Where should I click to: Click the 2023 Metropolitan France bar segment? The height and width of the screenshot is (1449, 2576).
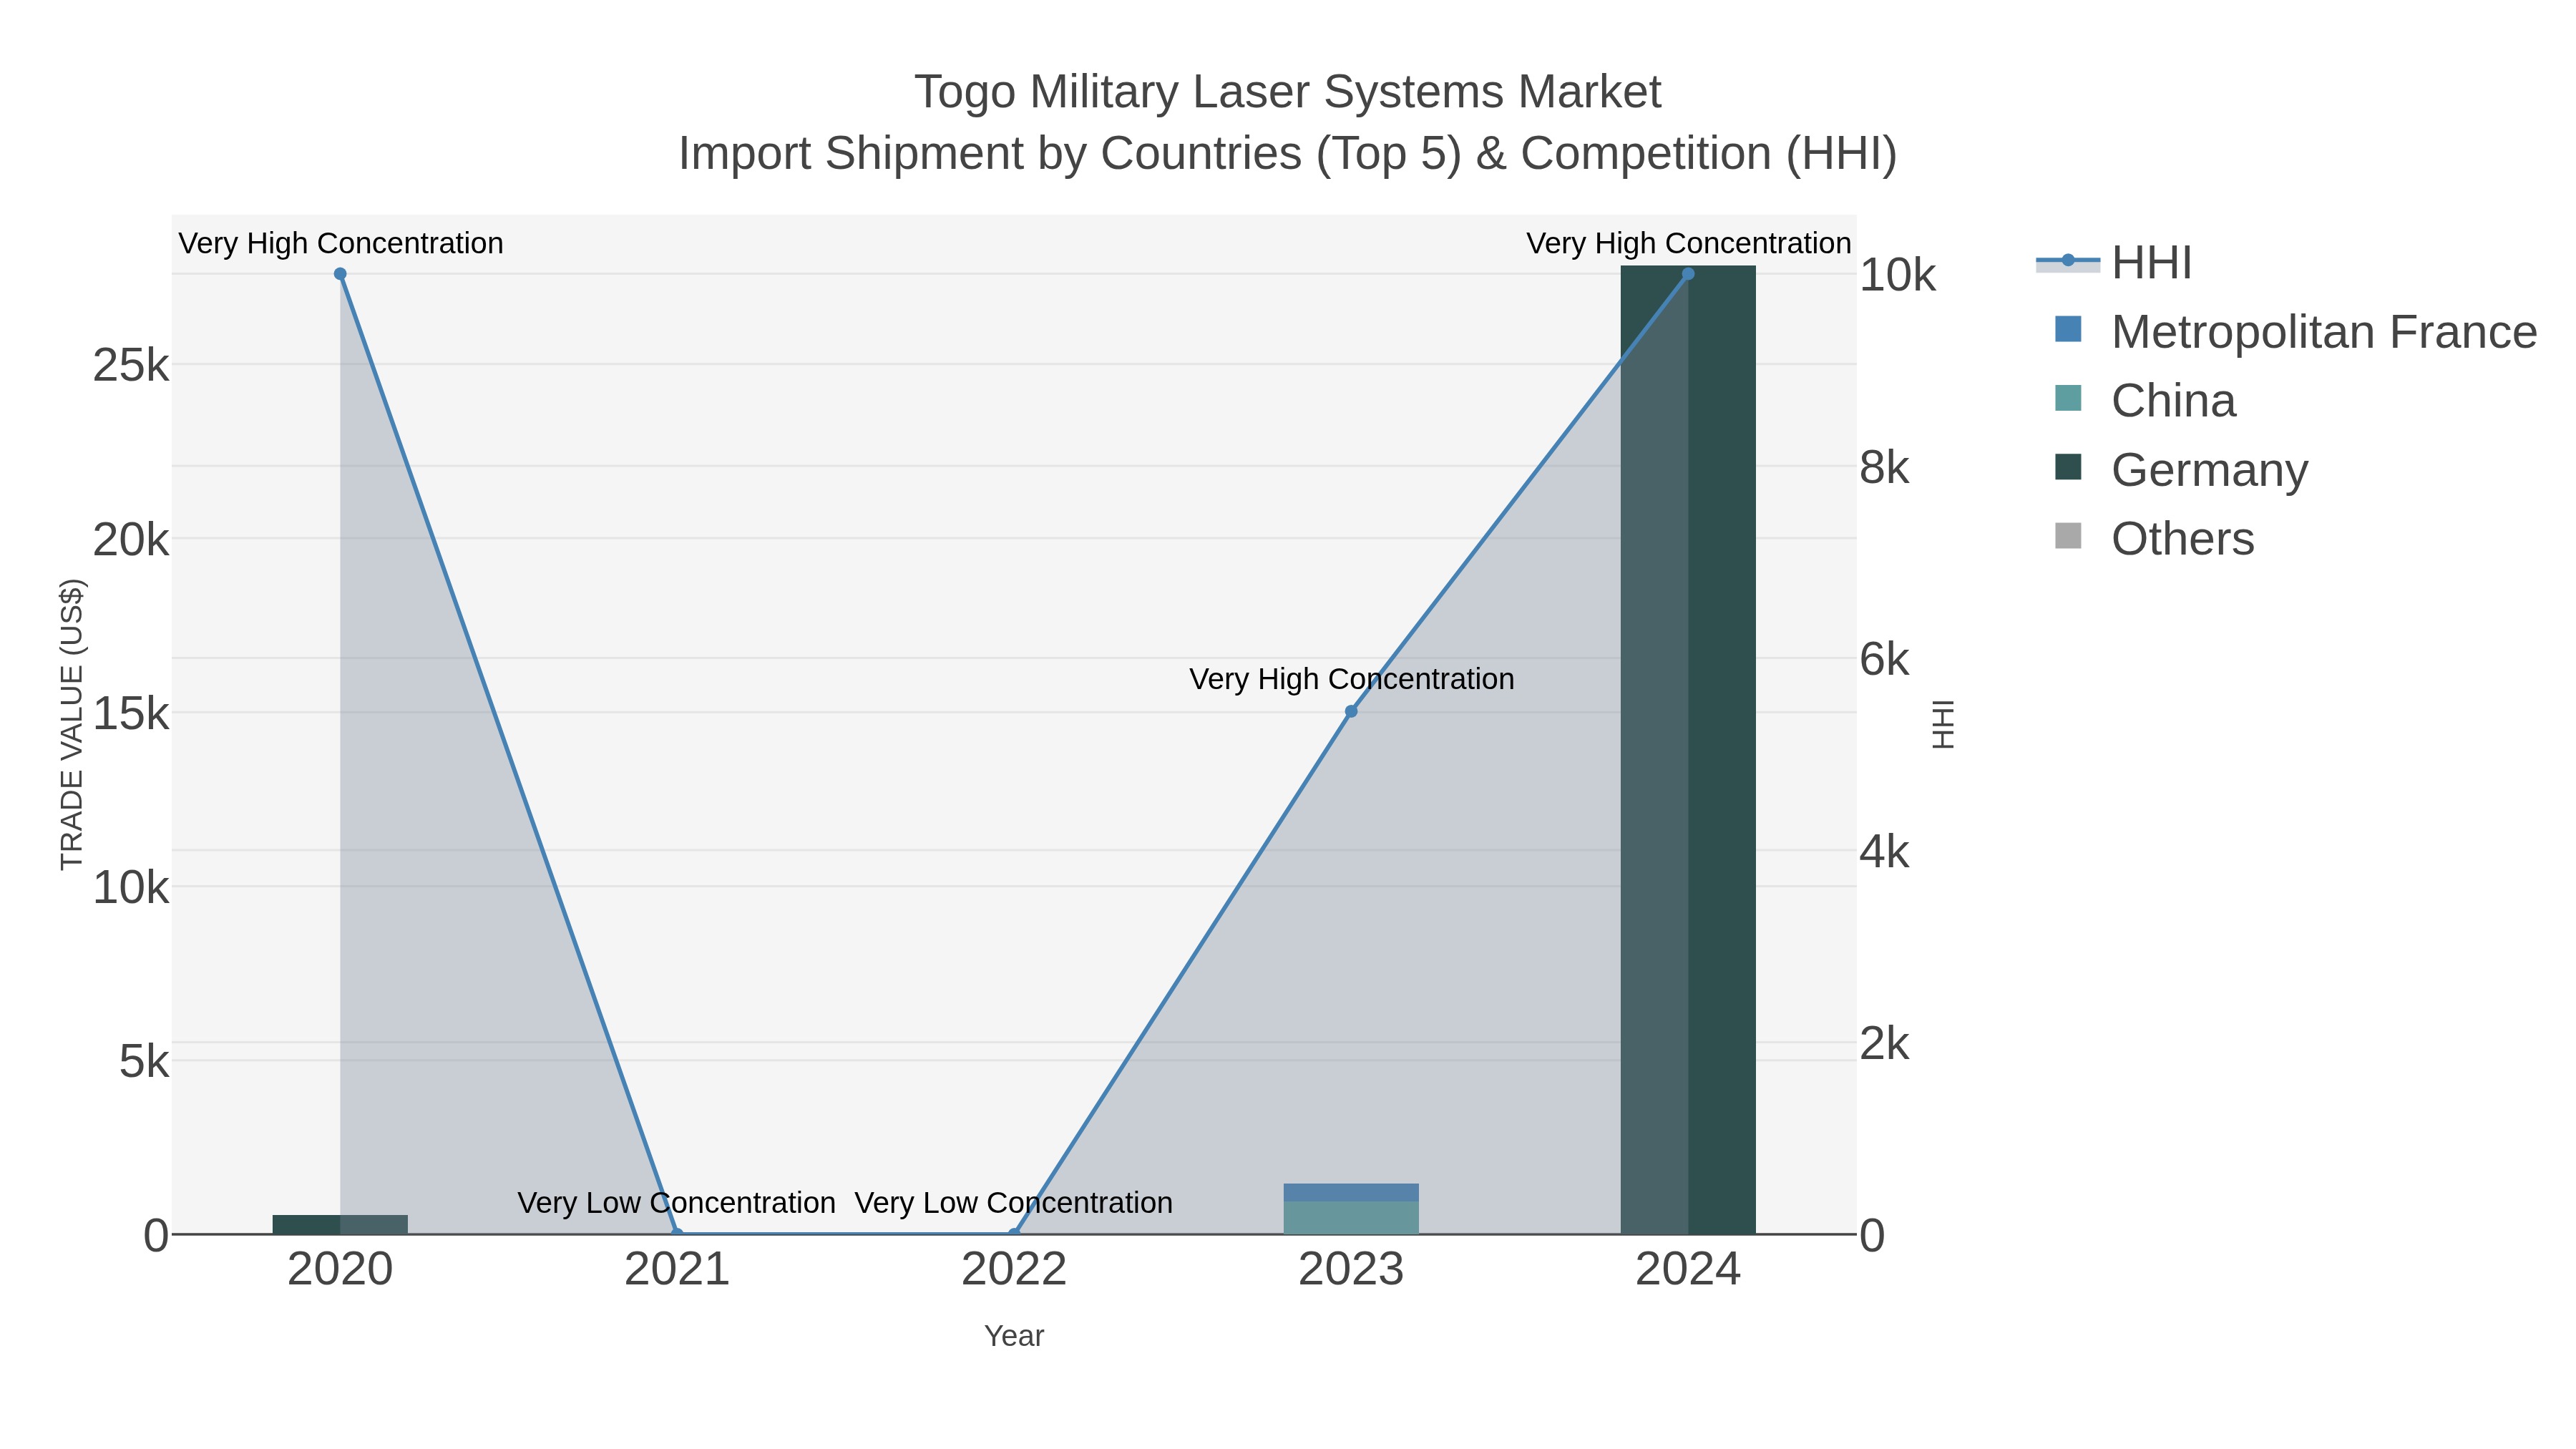point(1351,1193)
